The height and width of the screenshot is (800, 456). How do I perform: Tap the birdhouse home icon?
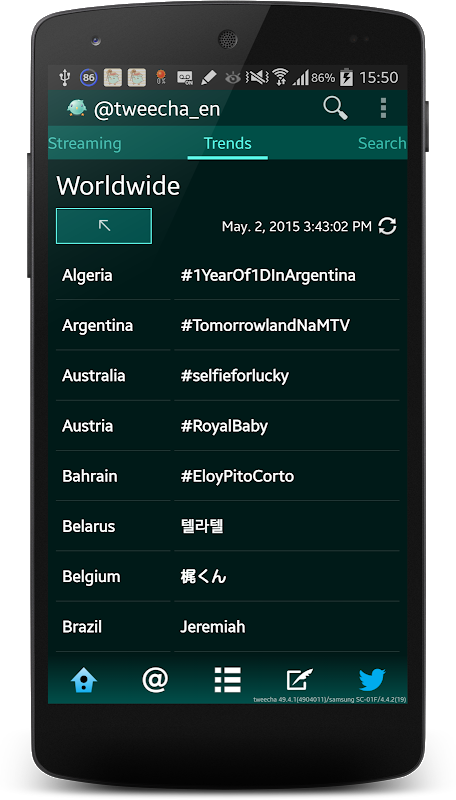pos(84,680)
